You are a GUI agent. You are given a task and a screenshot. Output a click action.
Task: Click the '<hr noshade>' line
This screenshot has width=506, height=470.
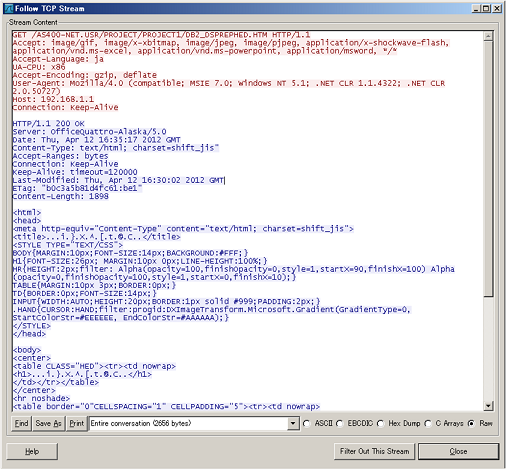coord(41,399)
